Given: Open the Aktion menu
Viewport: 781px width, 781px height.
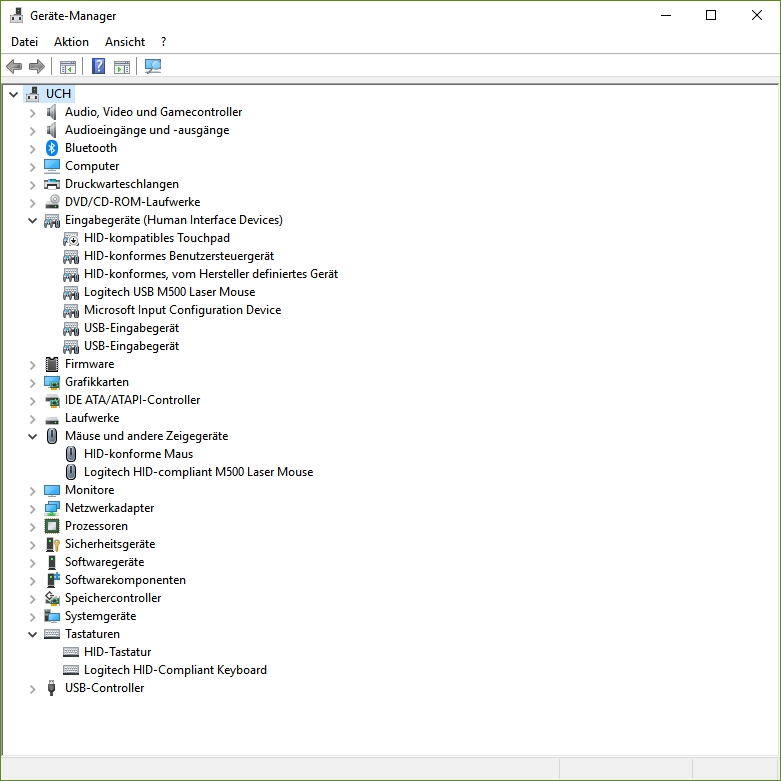Looking at the screenshot, I should click(x=71, y=42).
